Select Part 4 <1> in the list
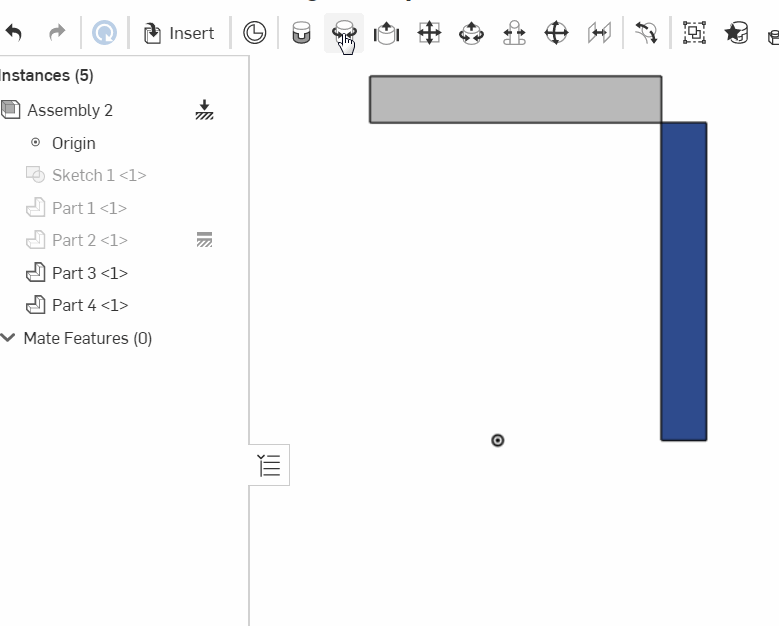This screenshot has height=626, width=779. point(90,305)
